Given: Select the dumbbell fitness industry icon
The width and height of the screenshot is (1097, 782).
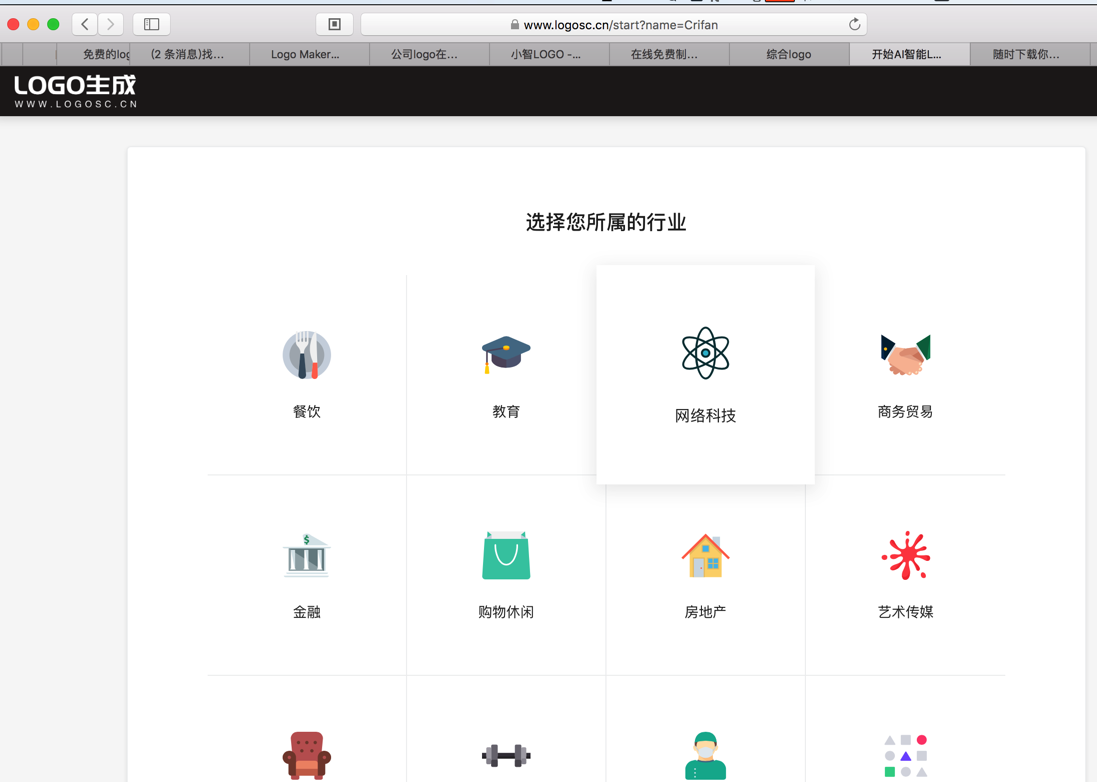Looking at the screenshot, I should (506, 755).
